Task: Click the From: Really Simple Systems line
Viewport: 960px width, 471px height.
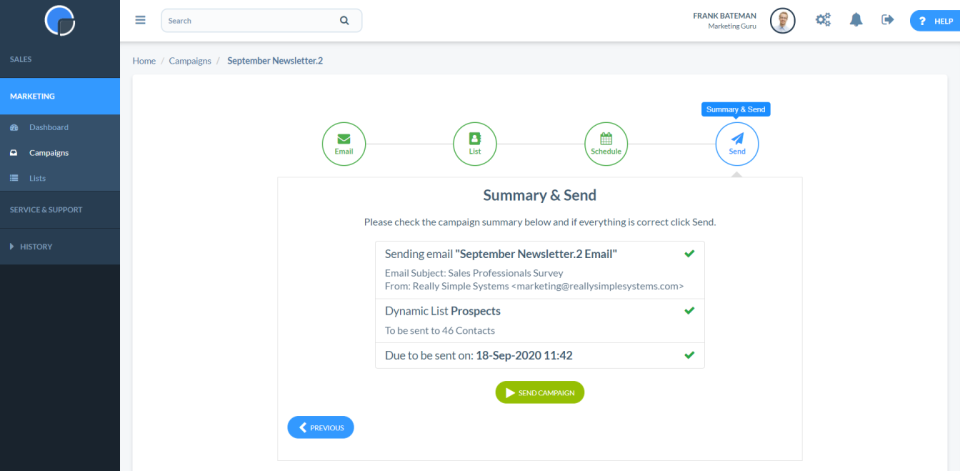Action: pos(534,285)
